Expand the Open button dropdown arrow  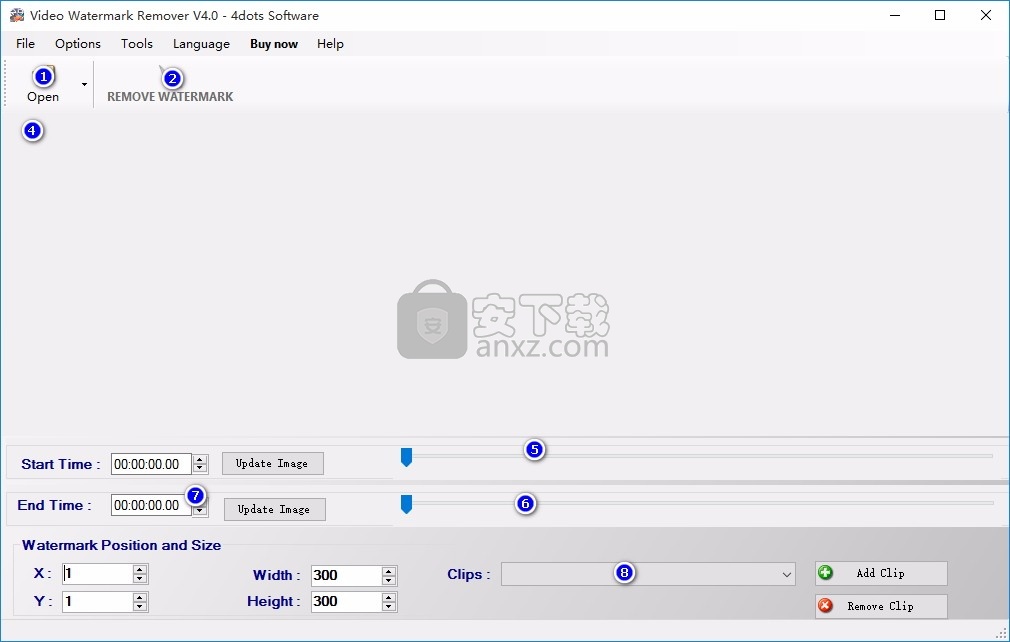(84, 84)
